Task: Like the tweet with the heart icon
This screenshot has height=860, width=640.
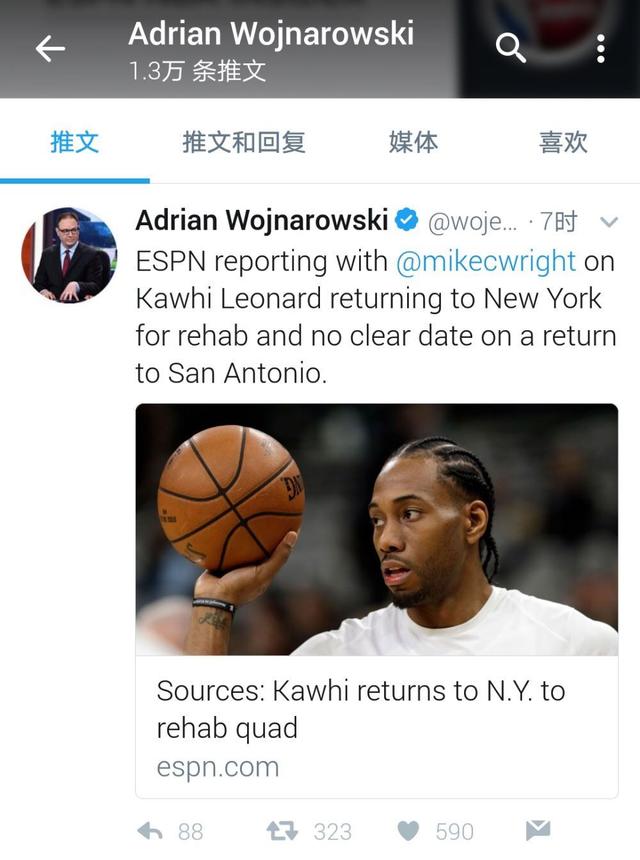Action: [x=408, y=831]
